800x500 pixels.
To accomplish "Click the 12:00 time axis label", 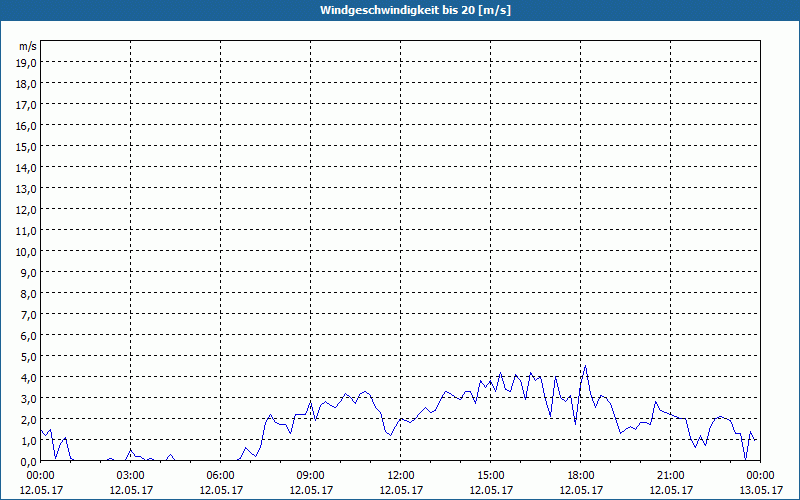I will pyautogui.click(x=401, y=476).
